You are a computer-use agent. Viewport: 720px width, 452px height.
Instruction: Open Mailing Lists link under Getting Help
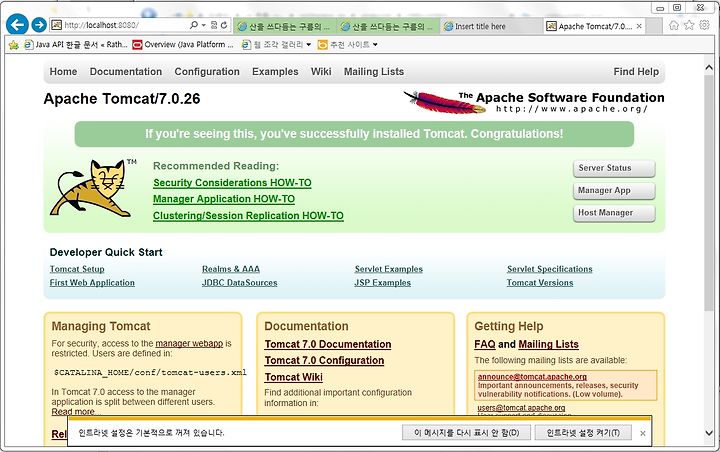[x=548, y=344]
